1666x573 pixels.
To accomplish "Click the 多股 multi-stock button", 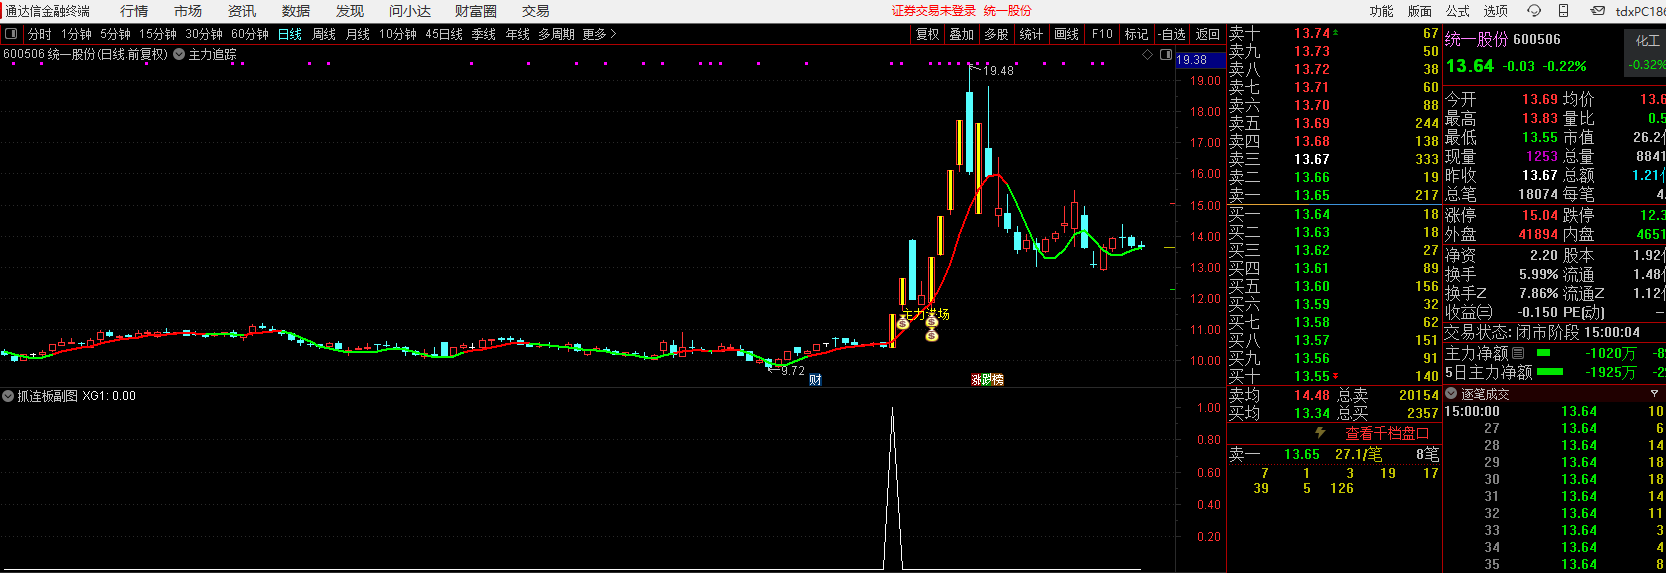I will tap(996, 34).
